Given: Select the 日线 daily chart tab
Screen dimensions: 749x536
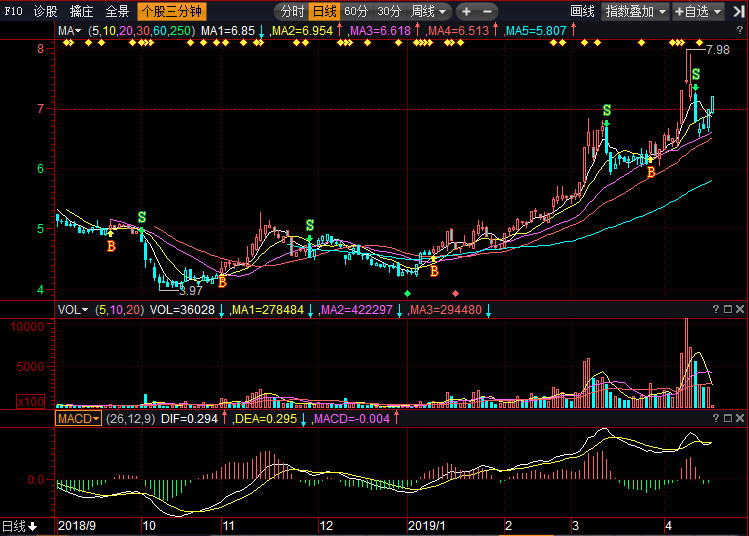Looking at the screenshot, I should pos(325,11).
